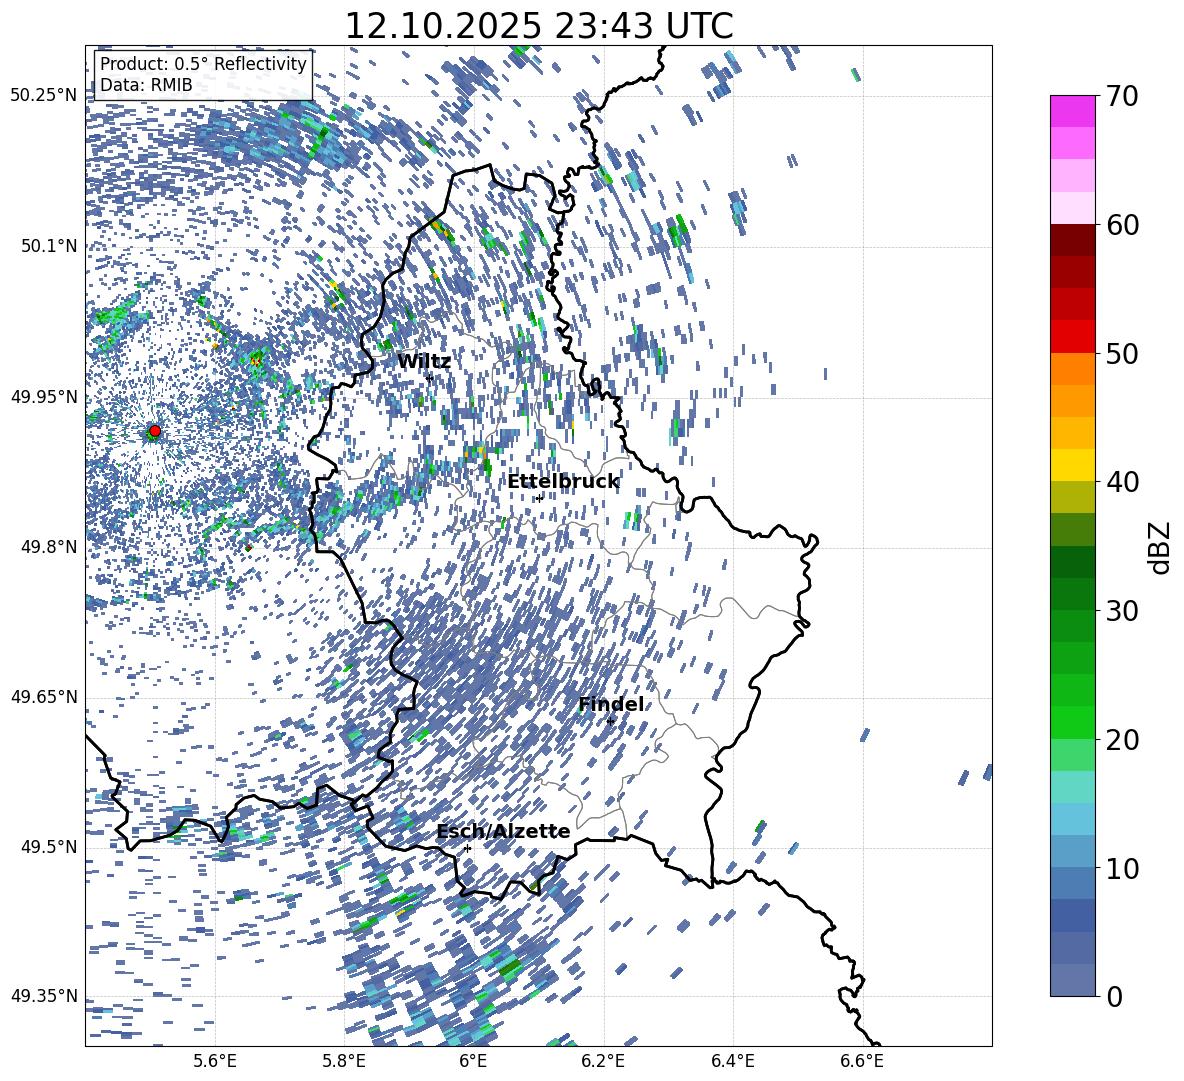The height and width of the screenshot is (1081, 1184).
Task: Click the colorbar tick label 40
Action: (x=1122, y=482)
